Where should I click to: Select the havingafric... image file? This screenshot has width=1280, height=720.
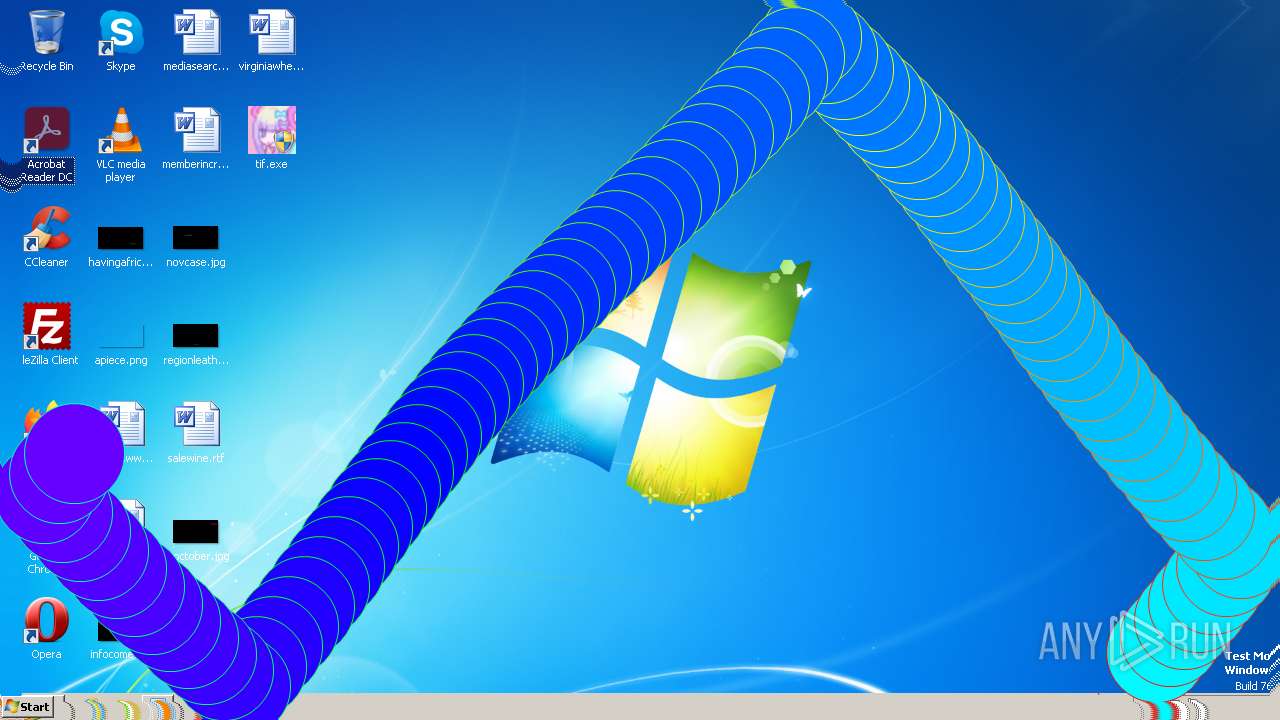click(120, 247)
